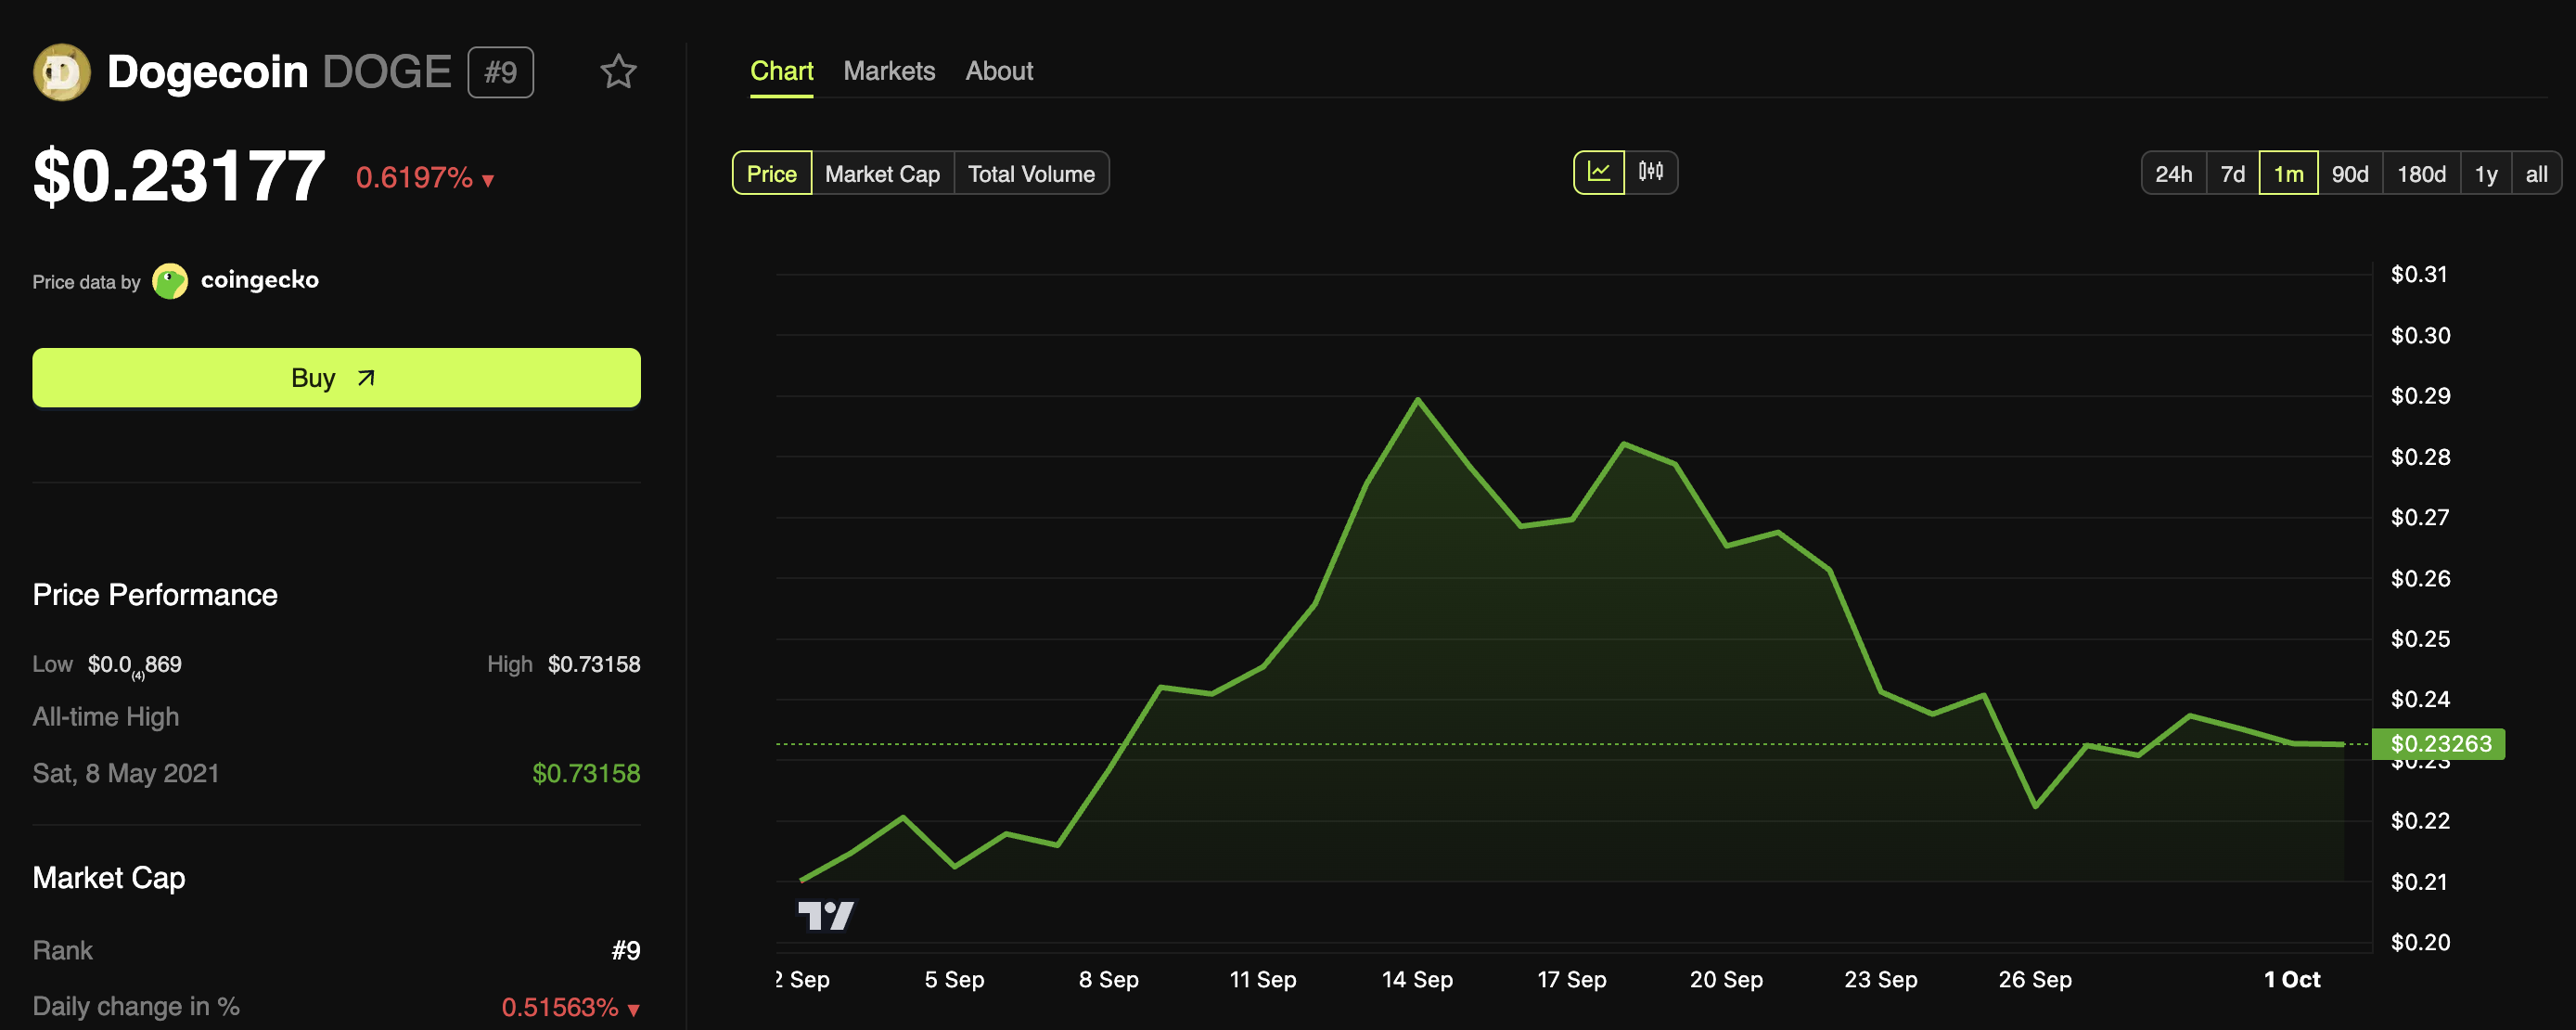Click the CoinGecko logo
The width and height of the screenshot is (2576, 1030).
pyautogui.click(x=170, y=281)
